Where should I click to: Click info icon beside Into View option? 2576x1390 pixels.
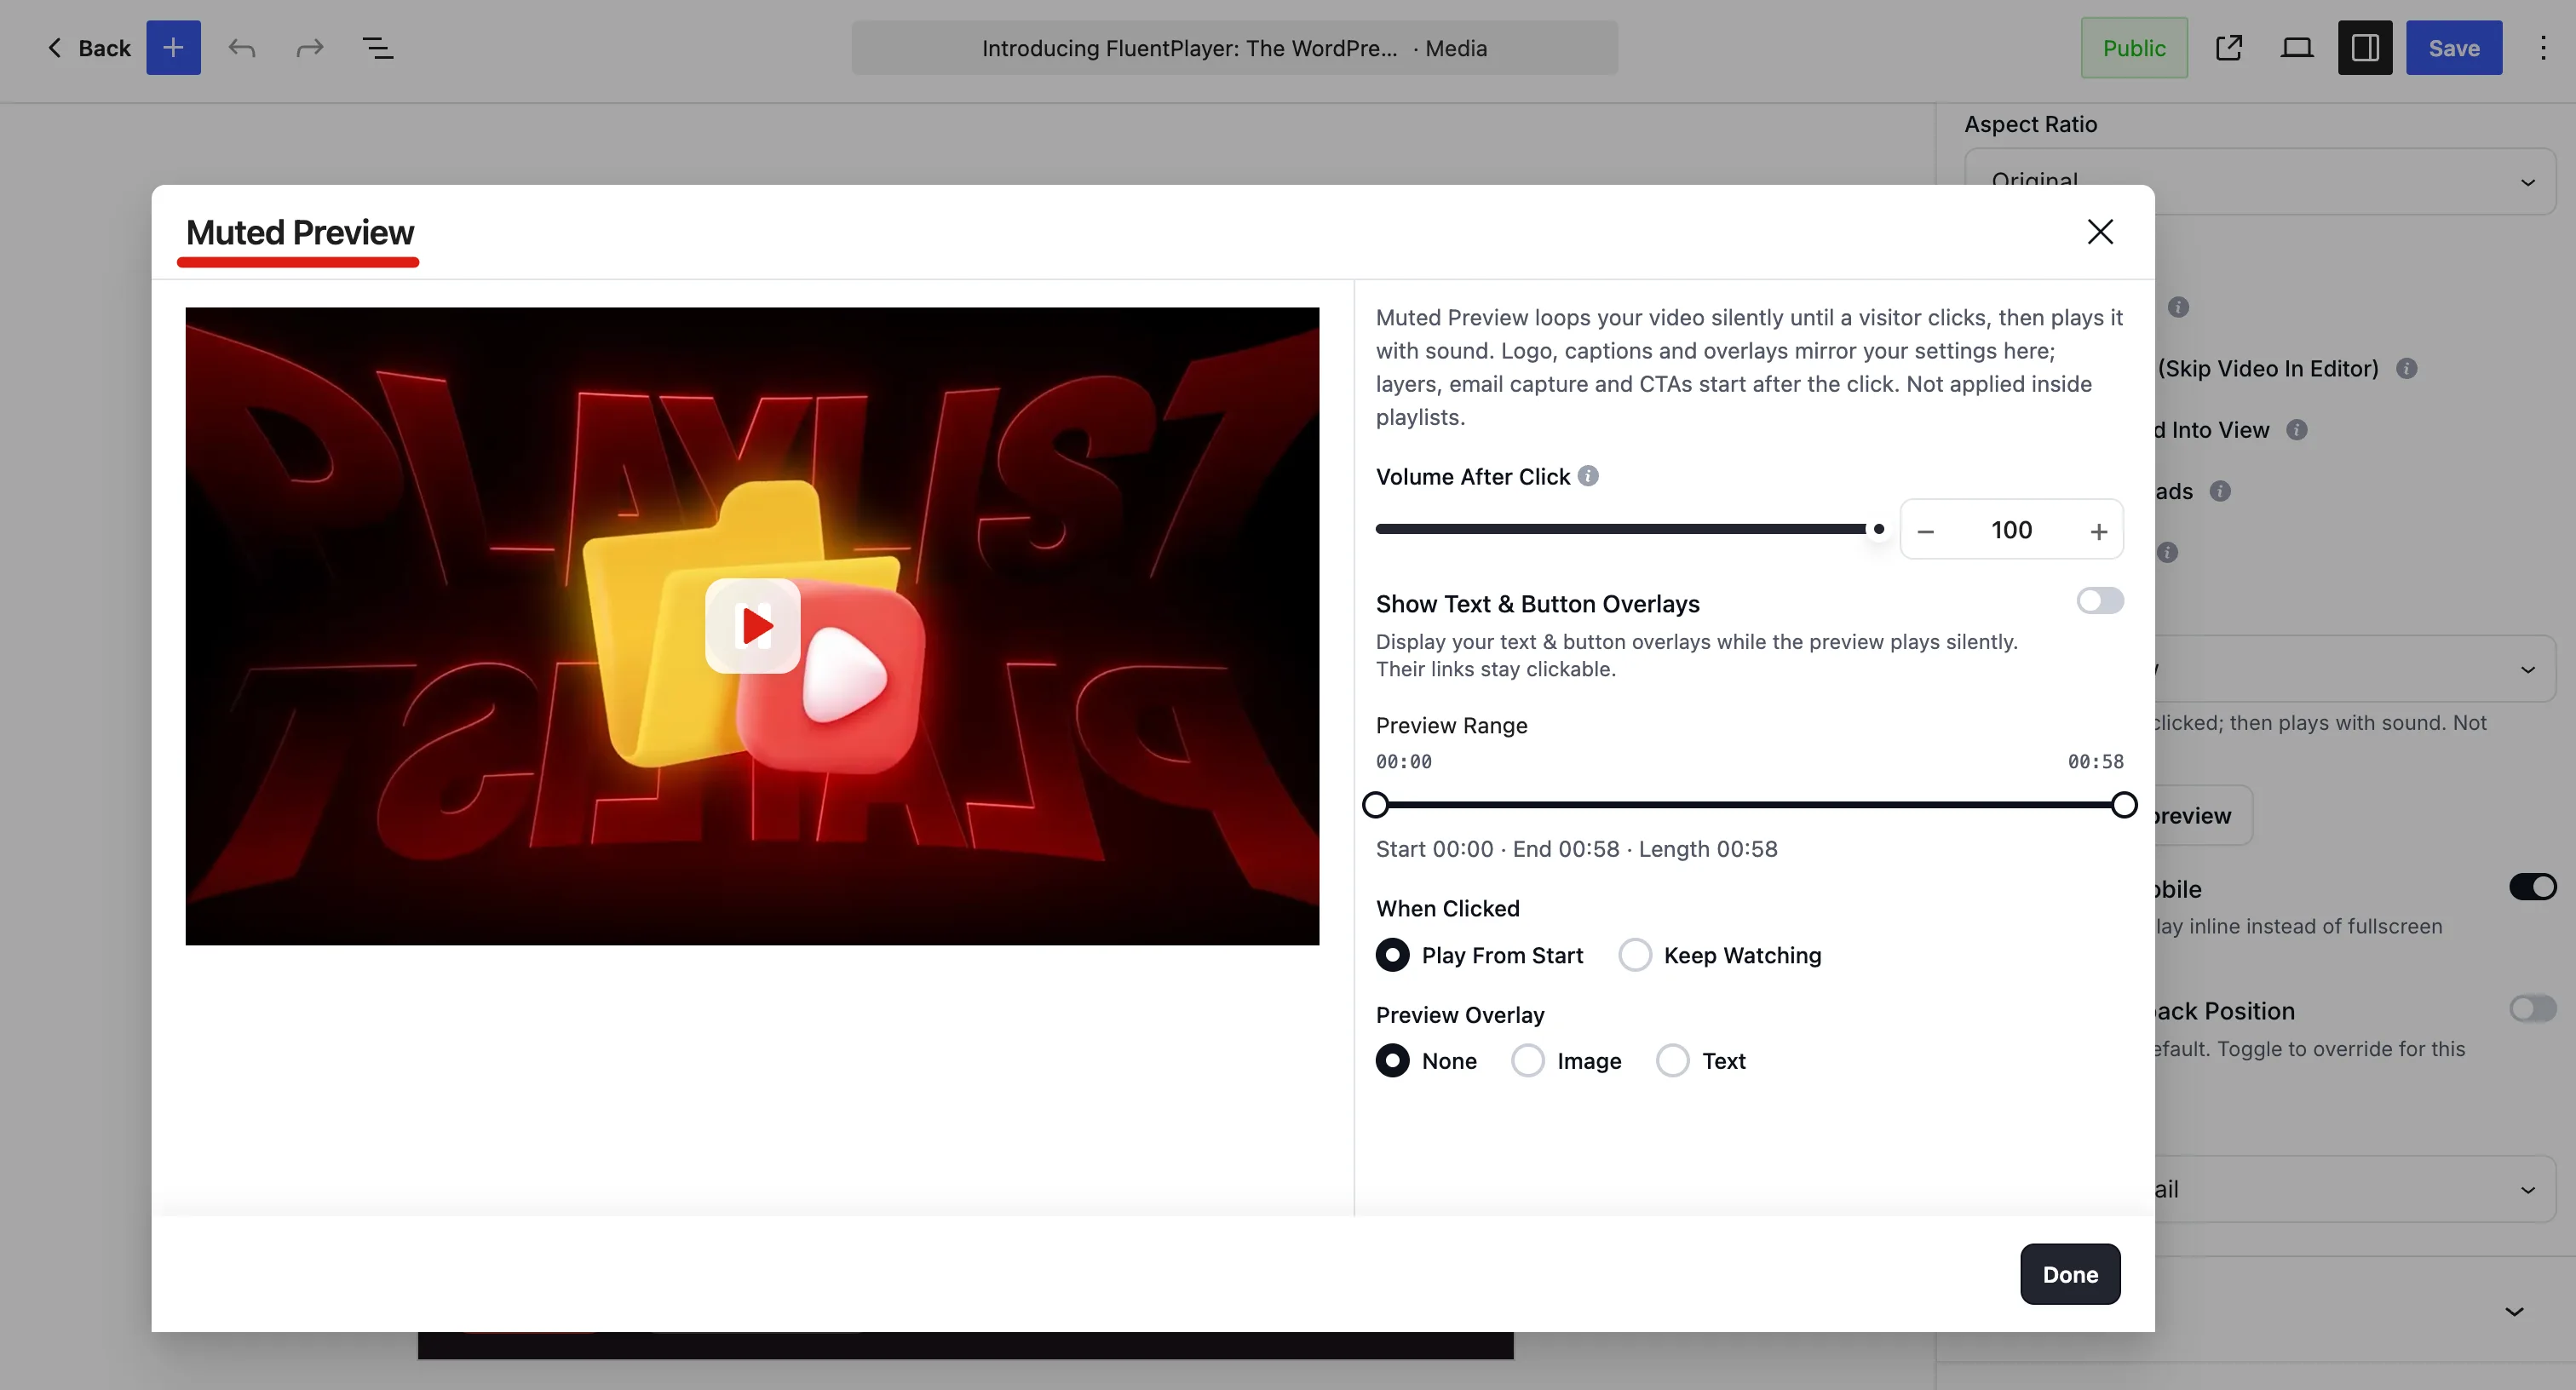(2297, 430)
